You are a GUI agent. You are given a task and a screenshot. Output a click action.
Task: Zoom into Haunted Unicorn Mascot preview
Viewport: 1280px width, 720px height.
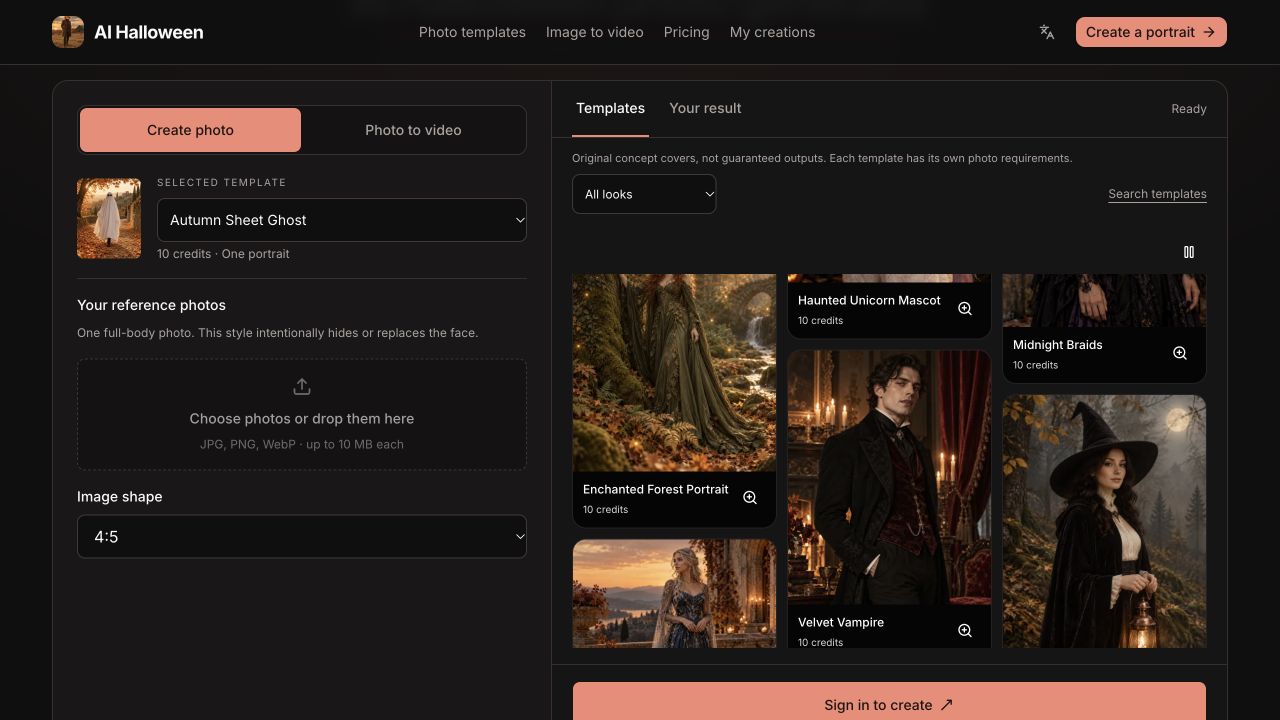[965, 309]
